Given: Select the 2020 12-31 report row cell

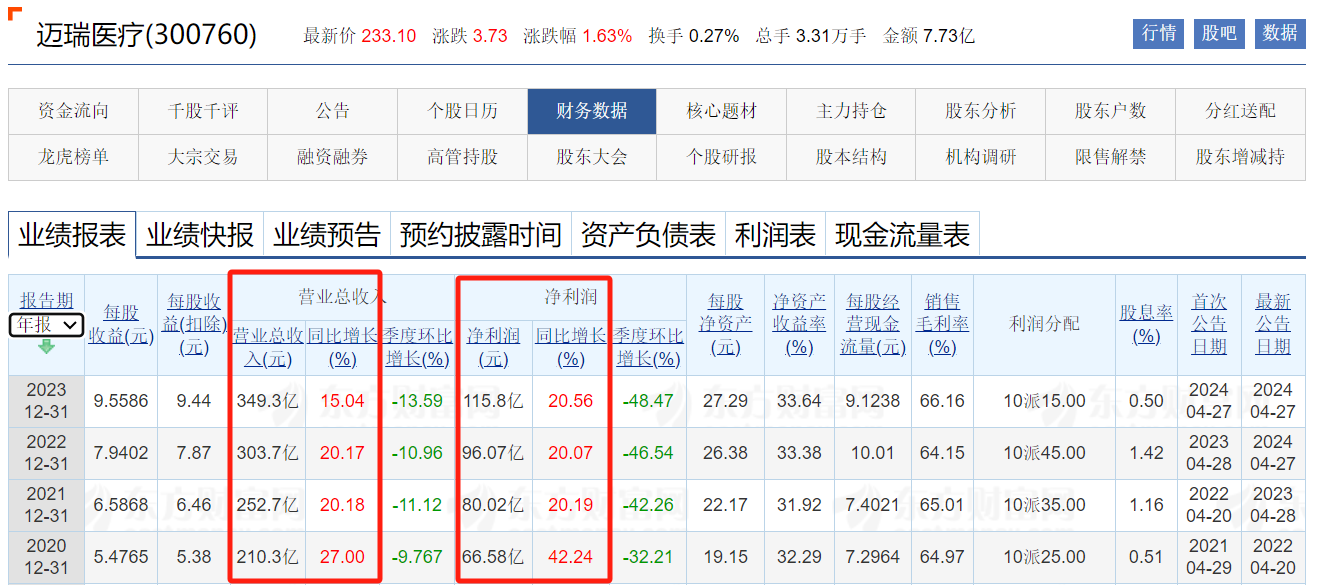Looking at the screenshot, I should [x=46, y=556].
